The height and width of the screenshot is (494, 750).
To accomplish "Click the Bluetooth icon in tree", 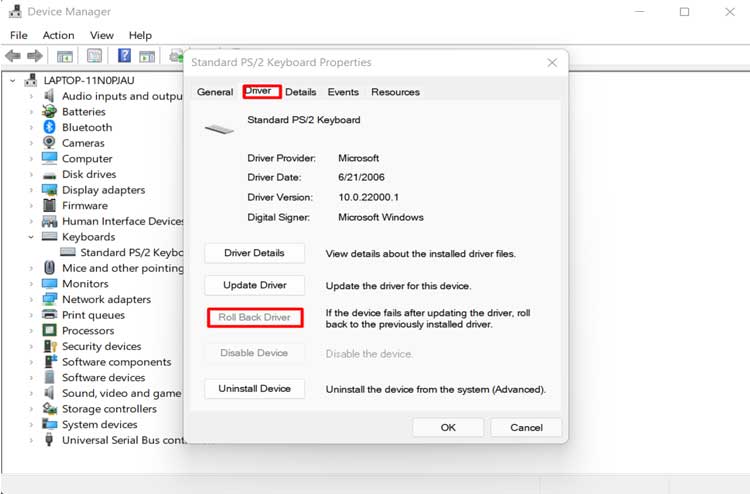I will pos(49,127).
